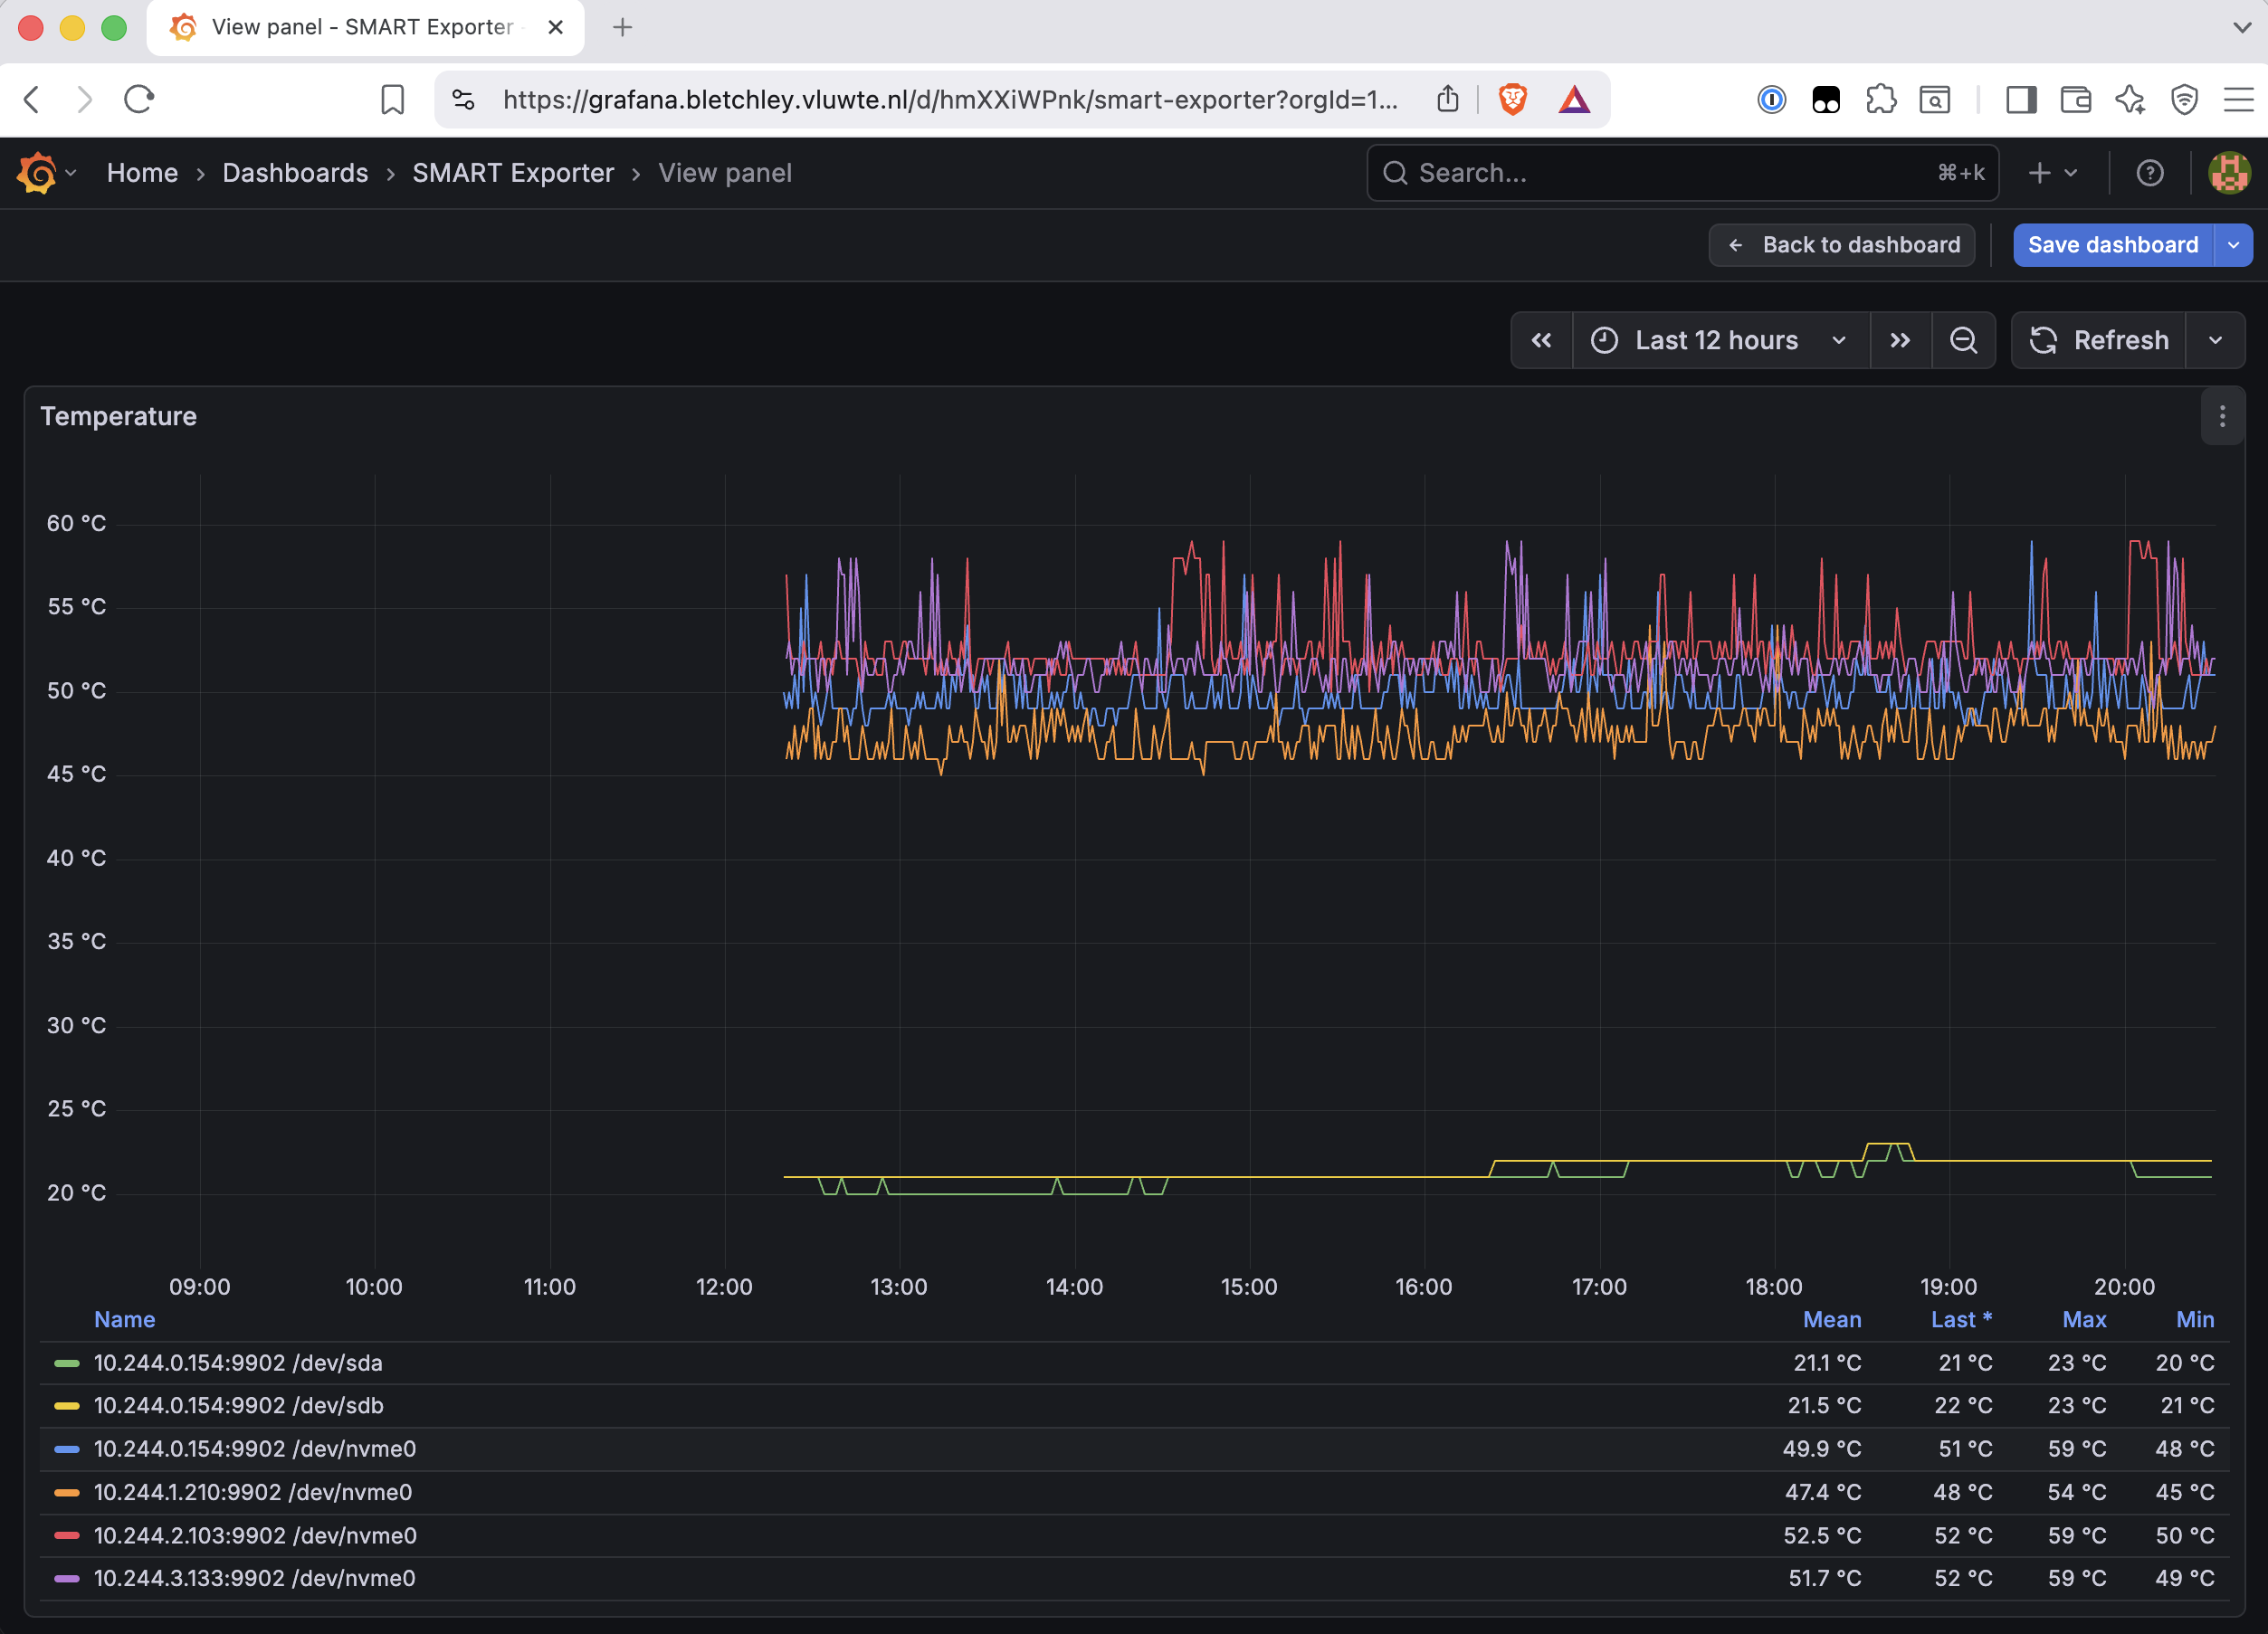2268x1634 pixels.
Task: Click the Grafana logo icon
Action: [x=37, y=173]
